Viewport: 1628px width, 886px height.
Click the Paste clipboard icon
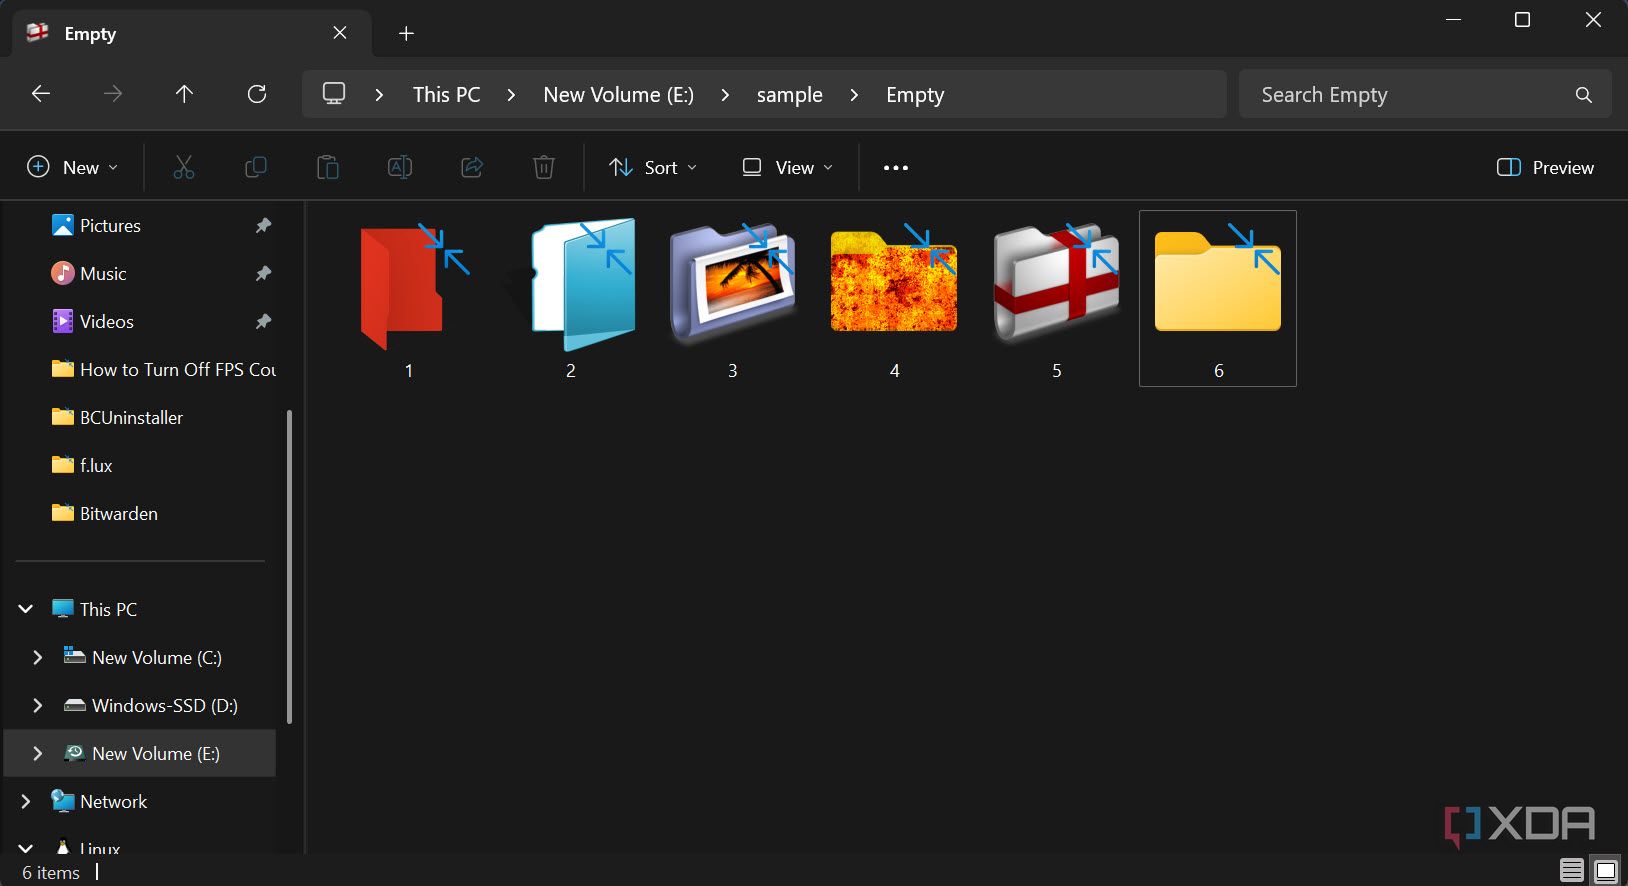(x=328, y=167)
